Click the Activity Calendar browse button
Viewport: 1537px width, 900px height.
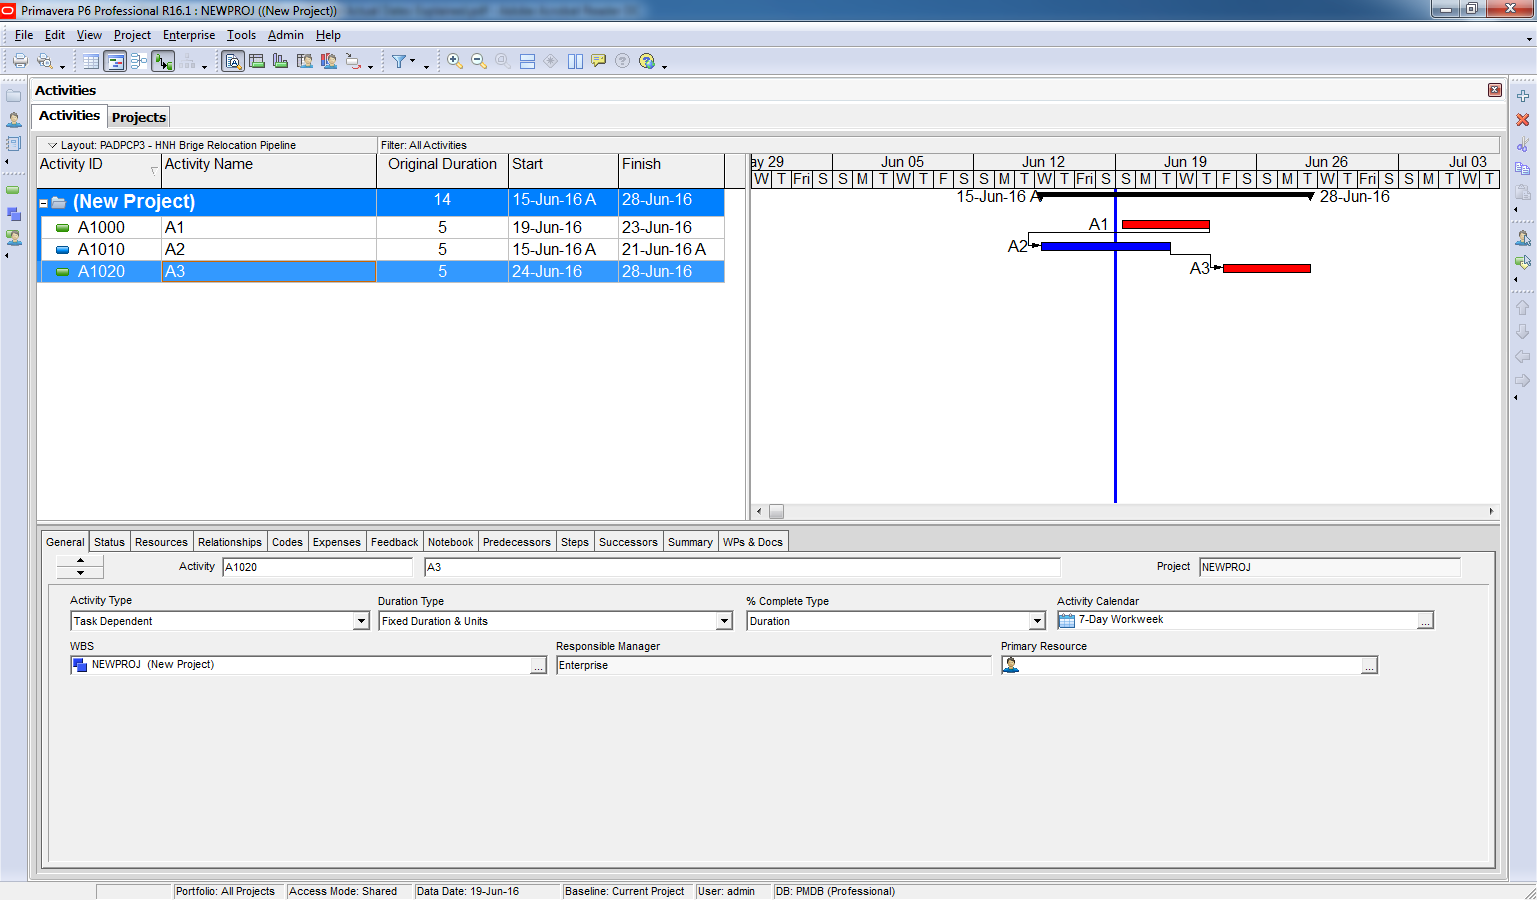click(x=1425, y=621)
